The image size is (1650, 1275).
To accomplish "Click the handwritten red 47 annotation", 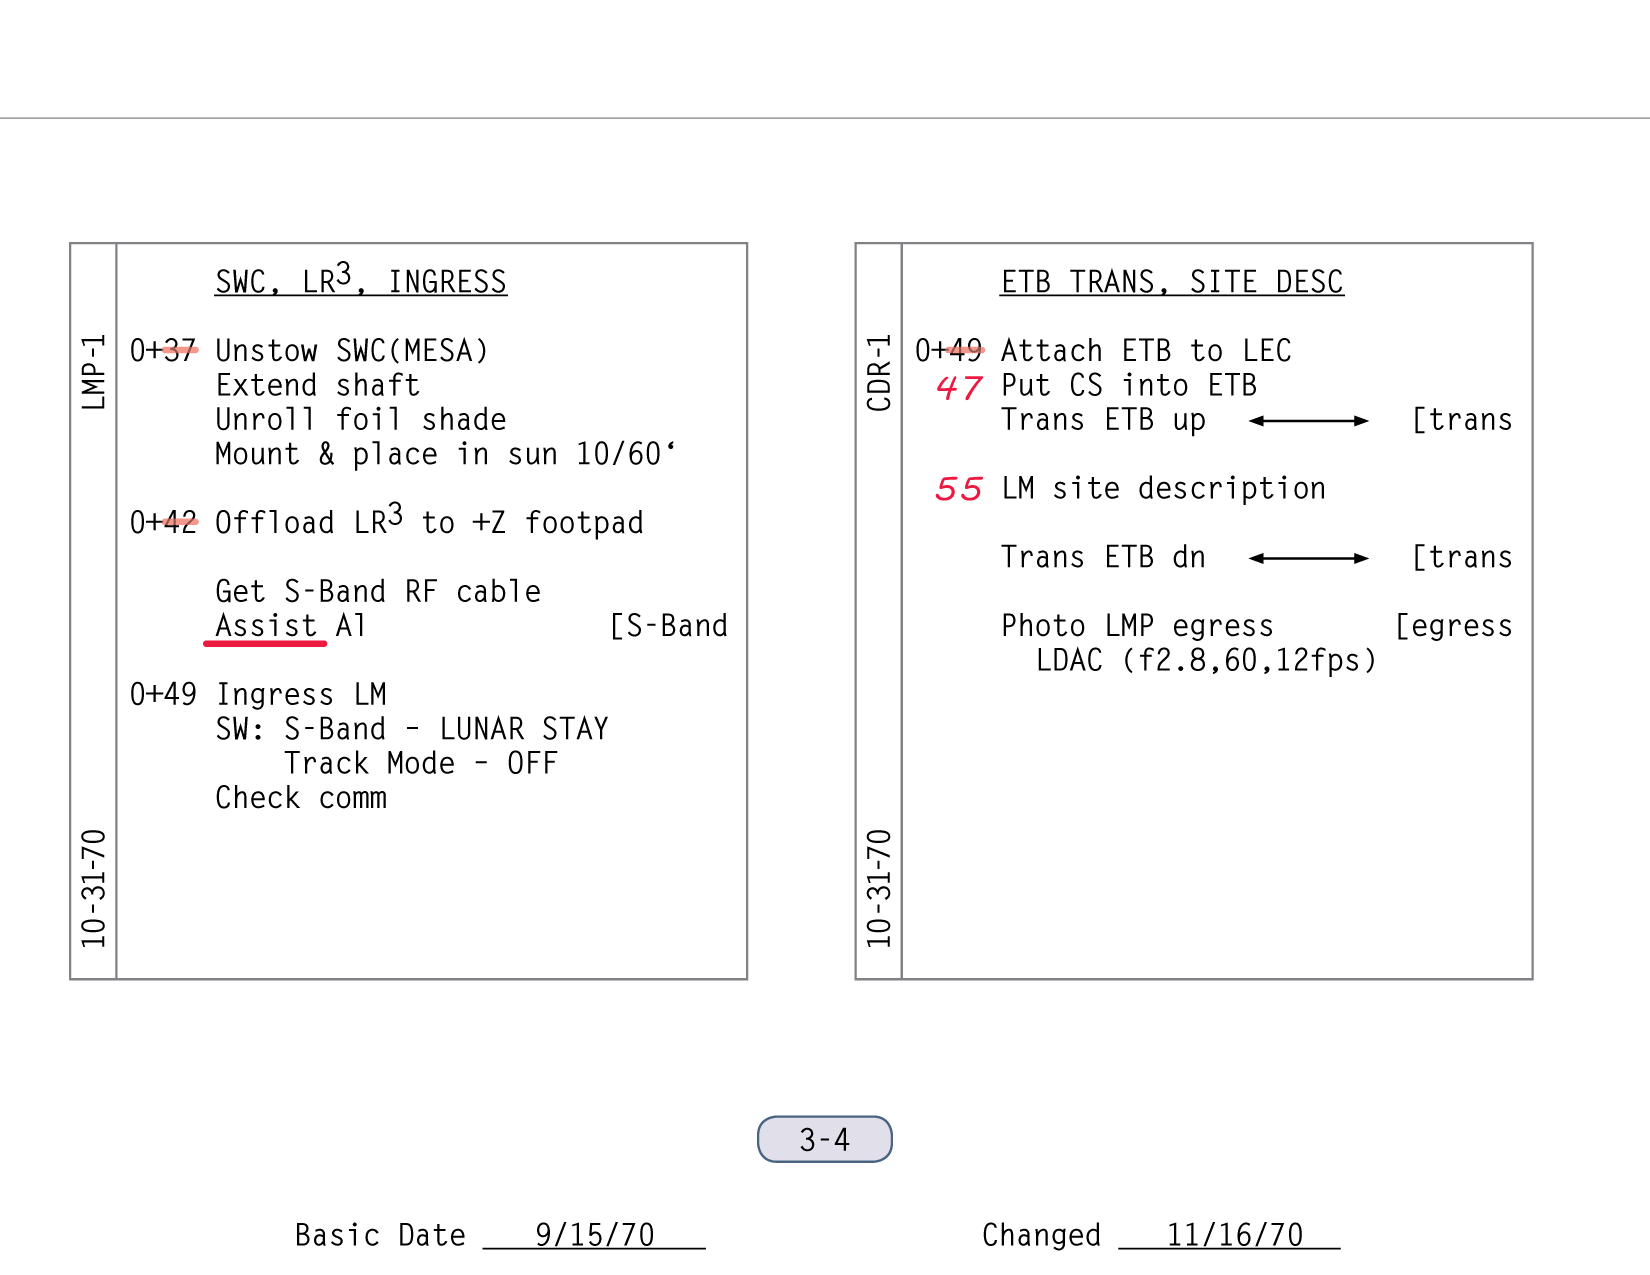I will pyautogui.click(x=959, y=387).
